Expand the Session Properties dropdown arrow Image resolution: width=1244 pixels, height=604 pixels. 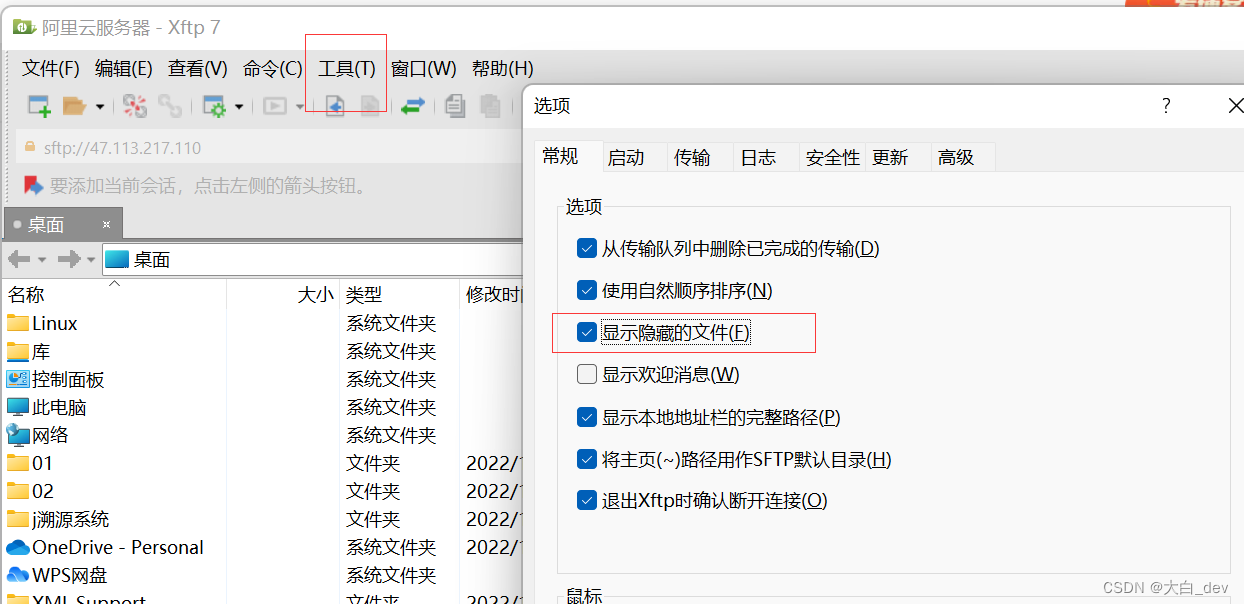tap(239, 106)
